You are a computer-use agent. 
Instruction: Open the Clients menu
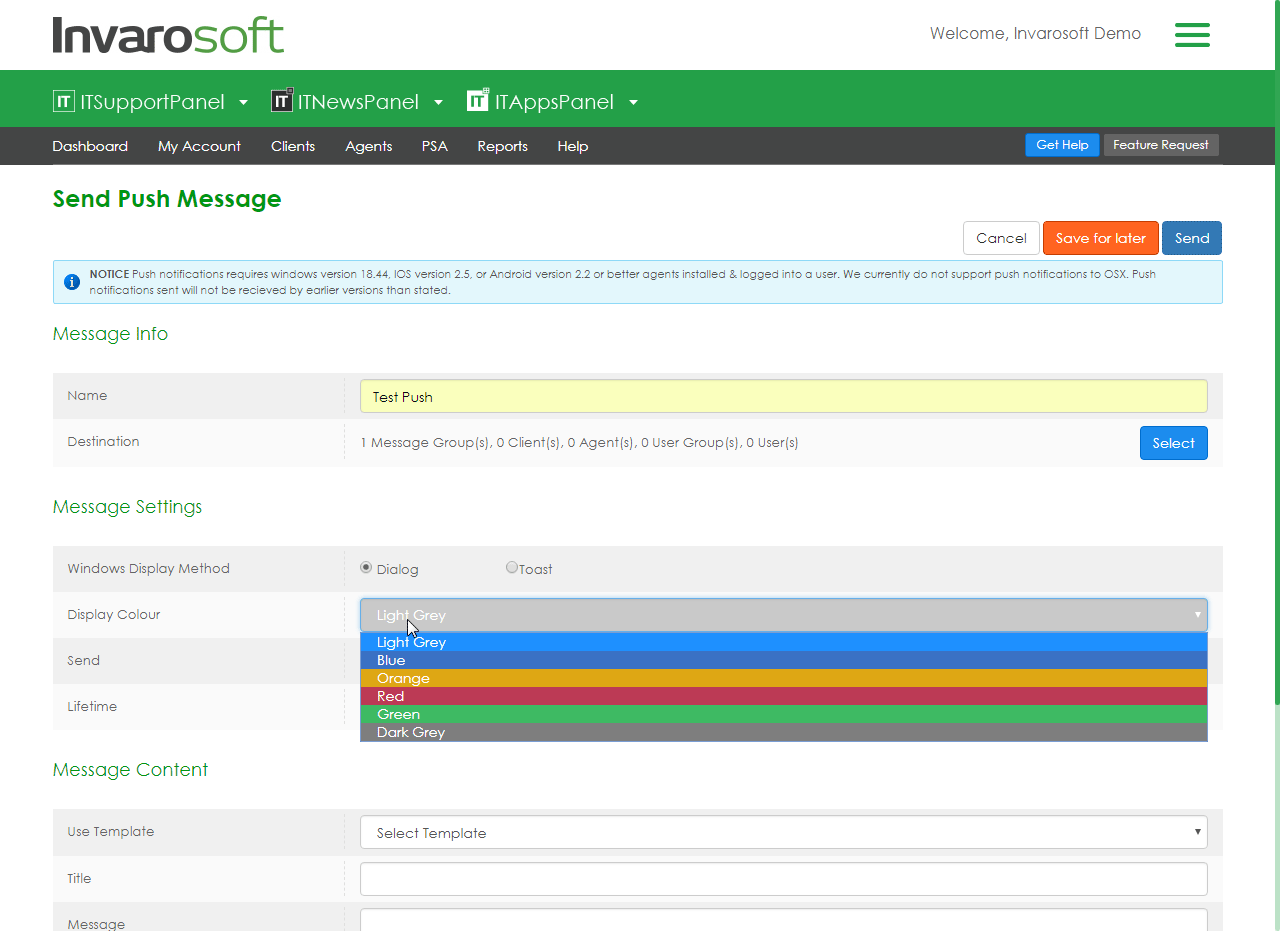click(293, 146)
